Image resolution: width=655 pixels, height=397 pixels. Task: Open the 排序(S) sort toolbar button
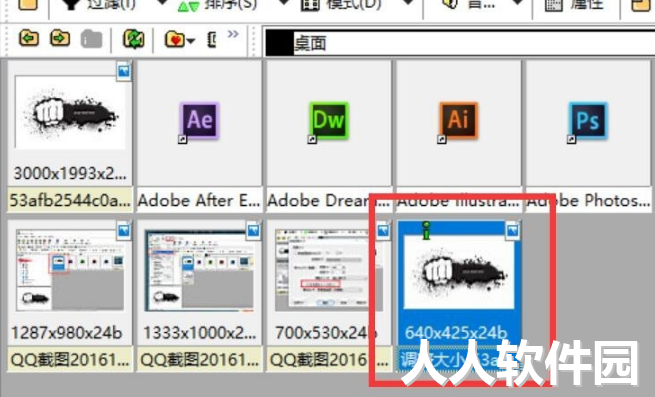pyautogui.click(x=218, y=5)
